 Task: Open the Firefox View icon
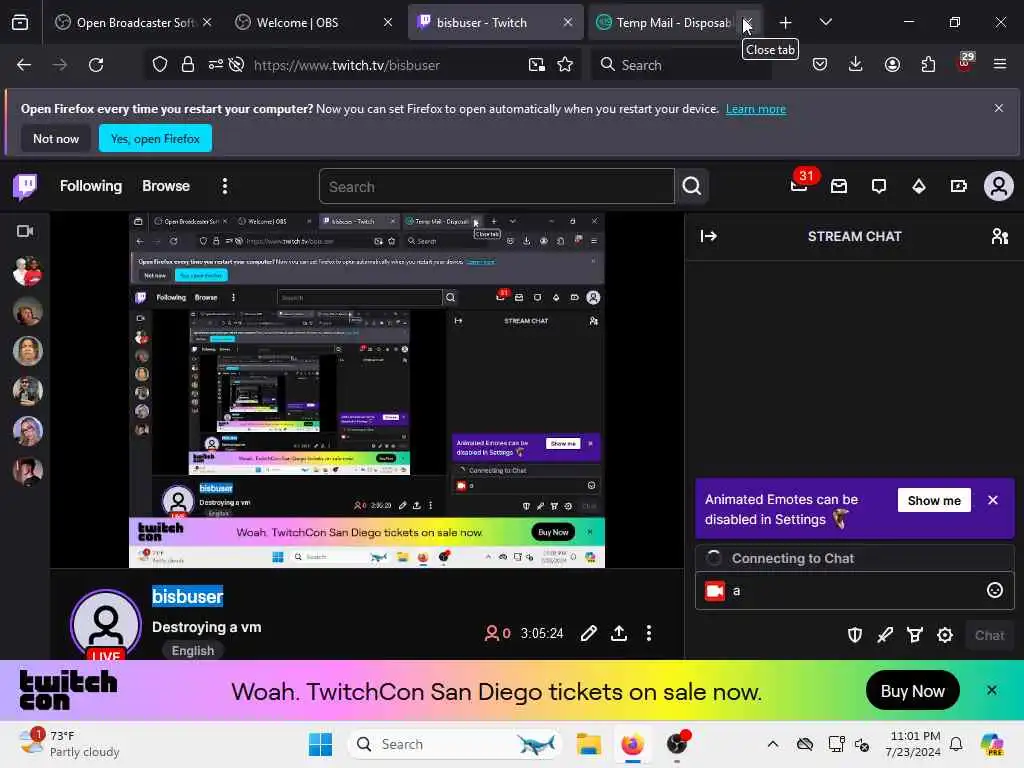pyautogui.click(x=20, y=22)
